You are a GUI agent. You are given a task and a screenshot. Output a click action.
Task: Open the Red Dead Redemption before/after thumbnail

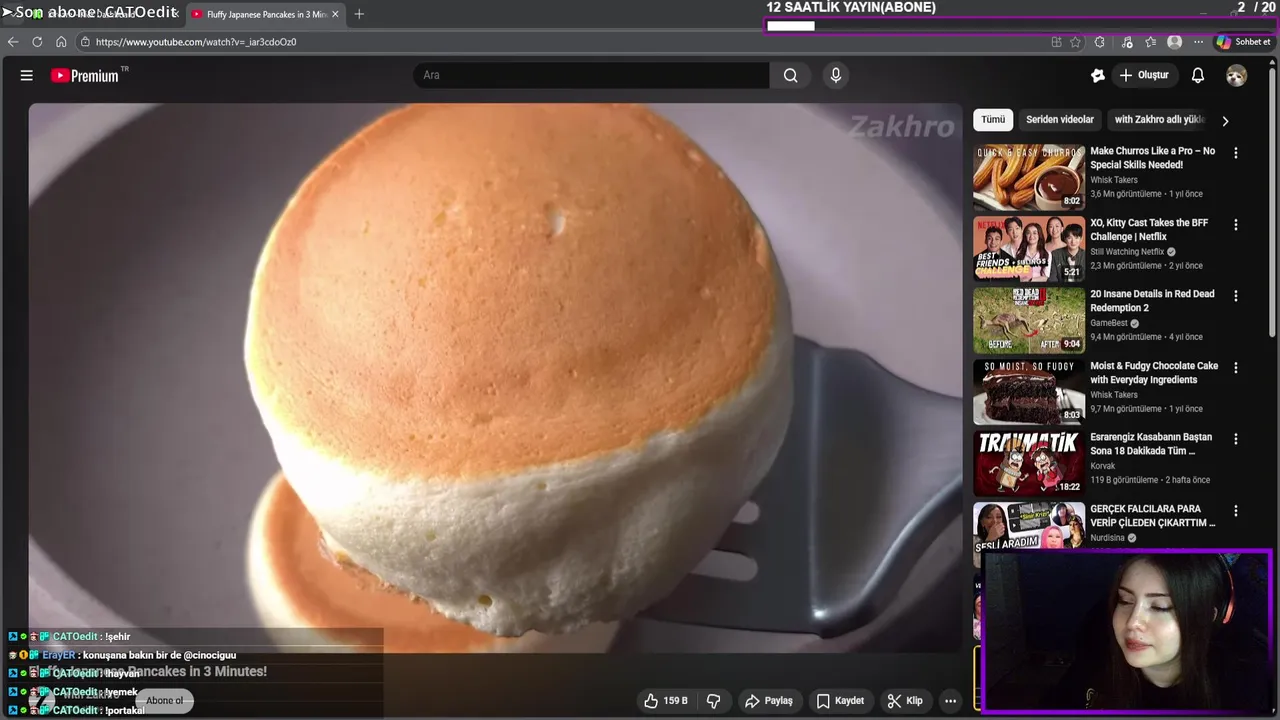1029,320
